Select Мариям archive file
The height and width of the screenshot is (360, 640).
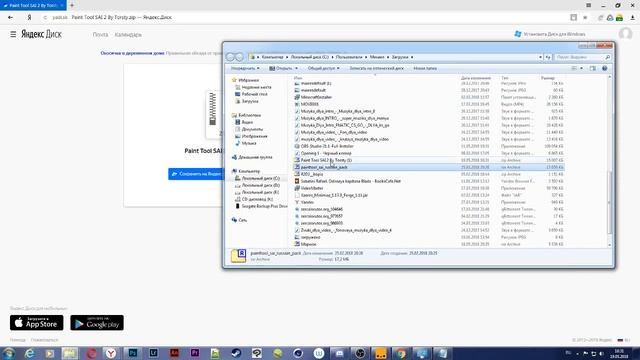pyautogui.click(x=305, y=244)
